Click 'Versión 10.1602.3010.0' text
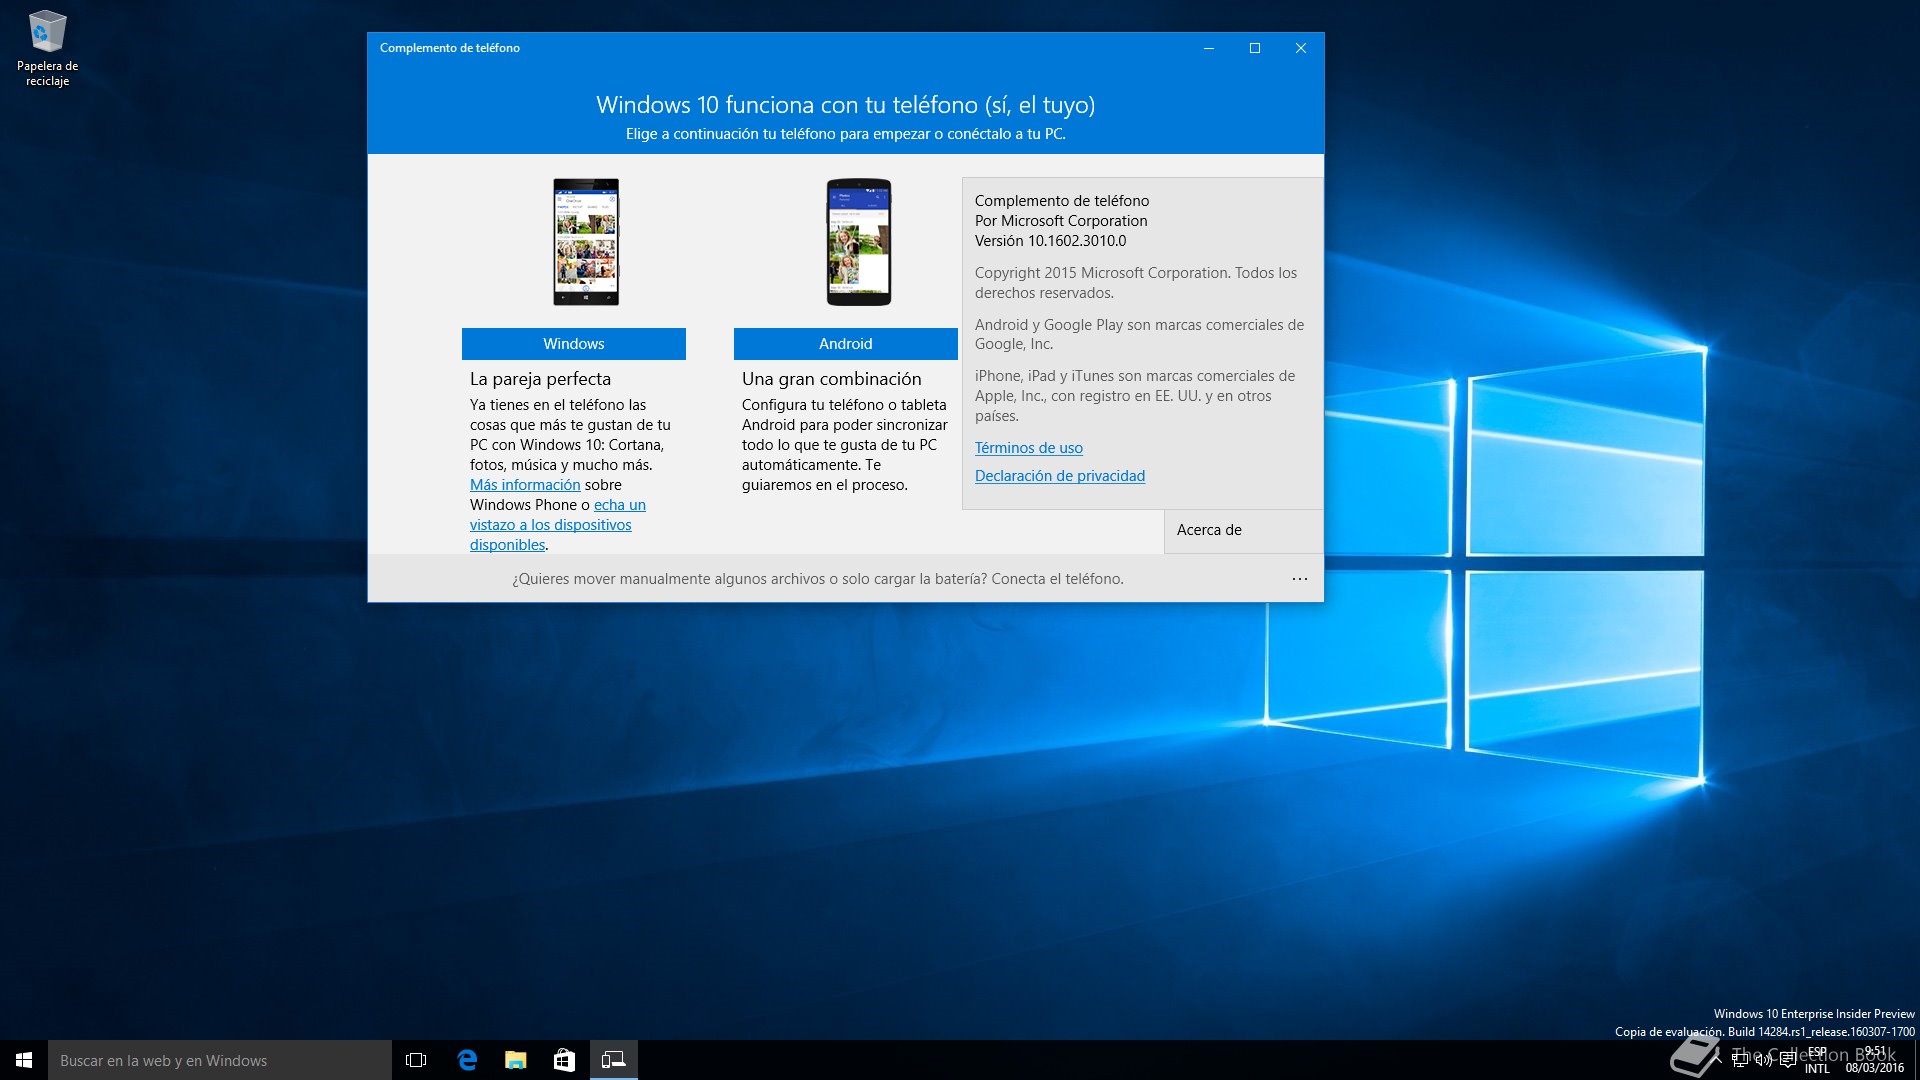Screen dimensions: 1920x1080 point(1050,241)
